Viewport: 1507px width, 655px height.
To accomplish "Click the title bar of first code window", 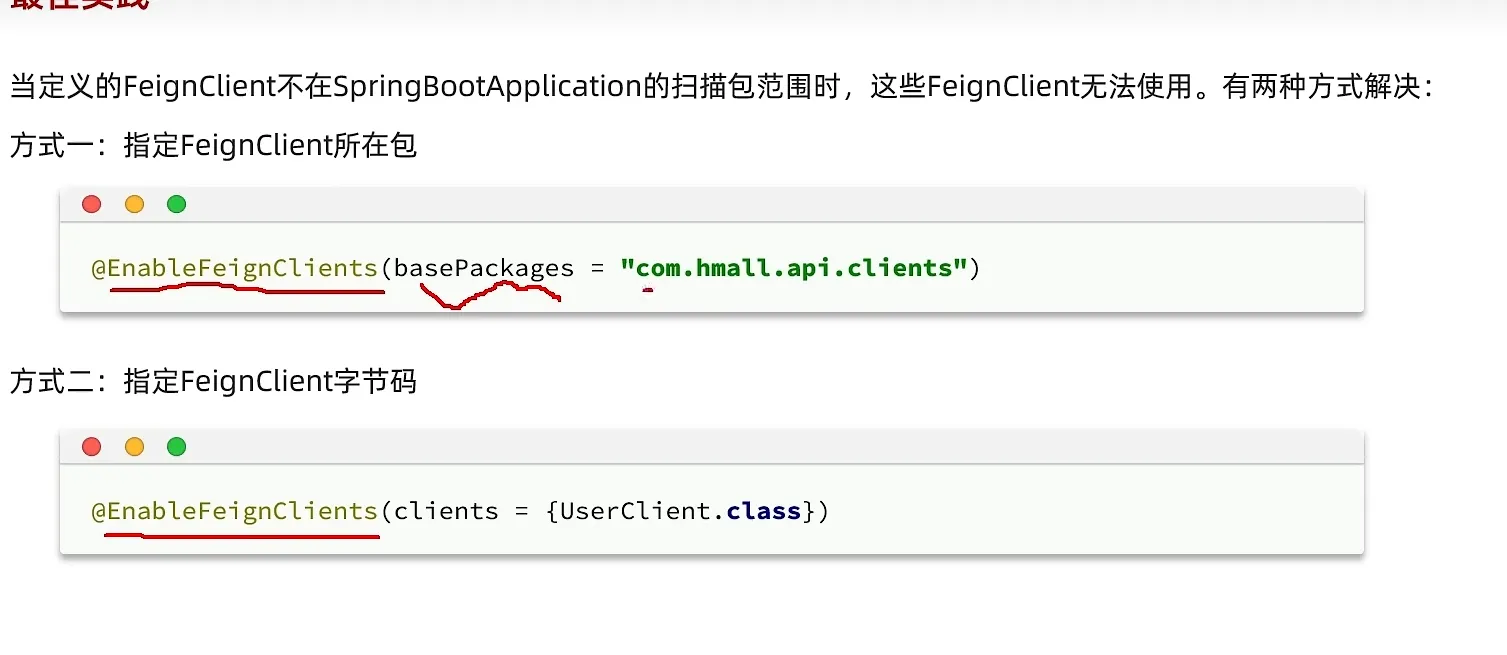I will coord(700,203).
